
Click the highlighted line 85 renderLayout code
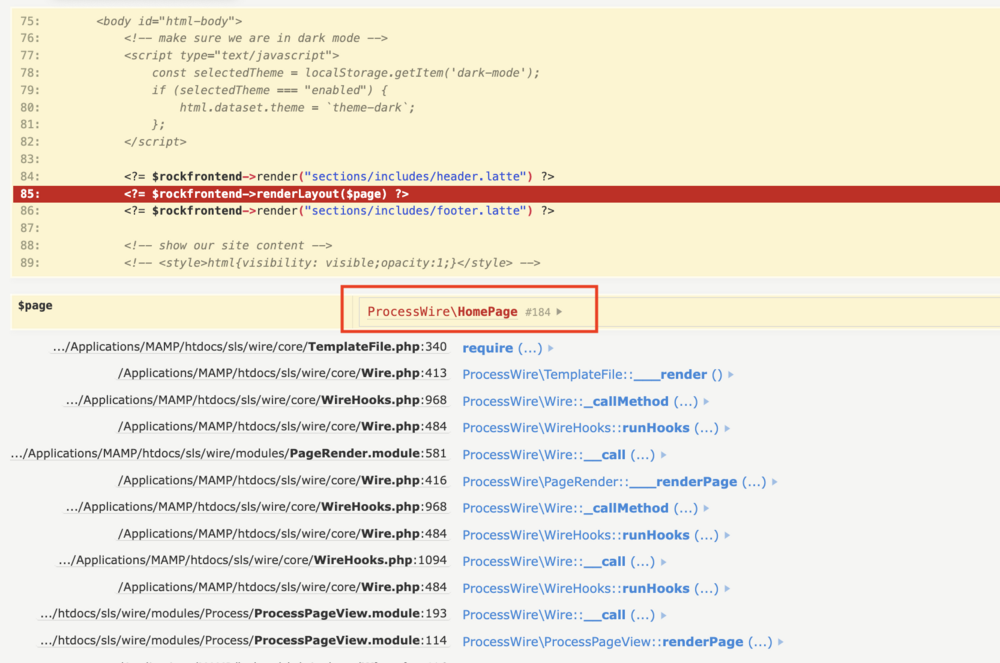click(x=265, y=194)
